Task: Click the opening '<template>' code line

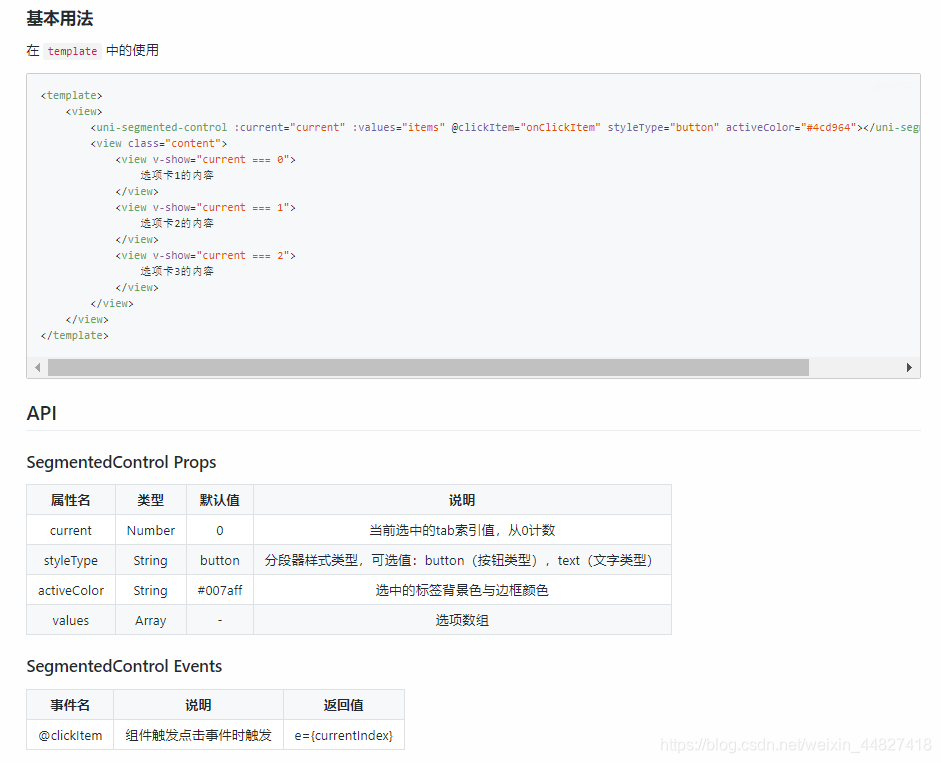Action: [x=71, y=95]
